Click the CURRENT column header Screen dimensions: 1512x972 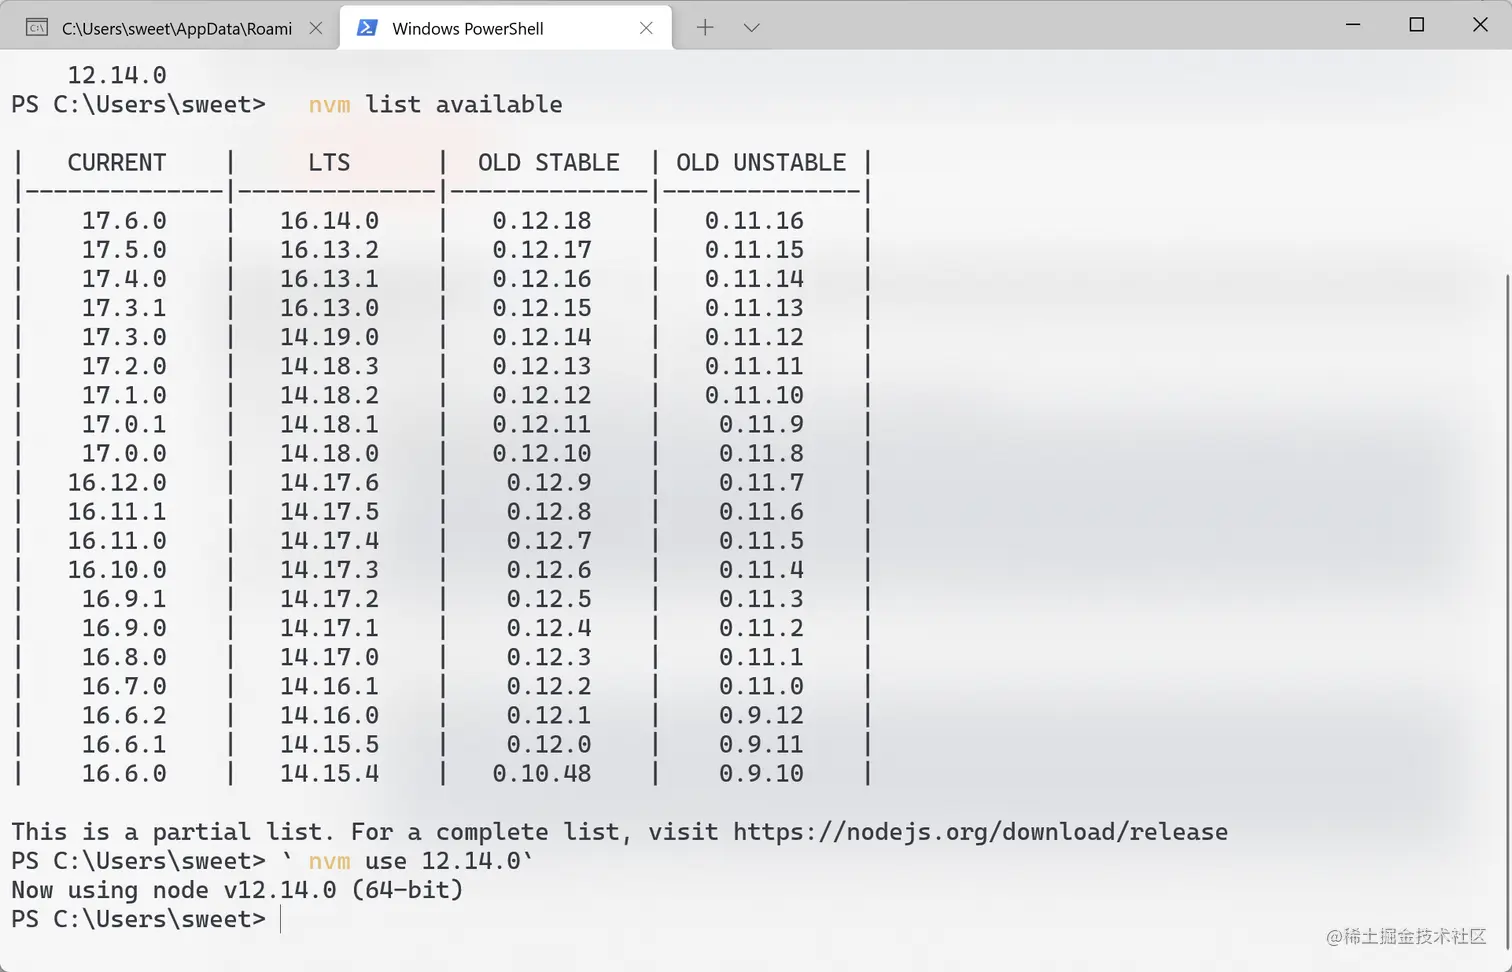click(x=117, y=163)
